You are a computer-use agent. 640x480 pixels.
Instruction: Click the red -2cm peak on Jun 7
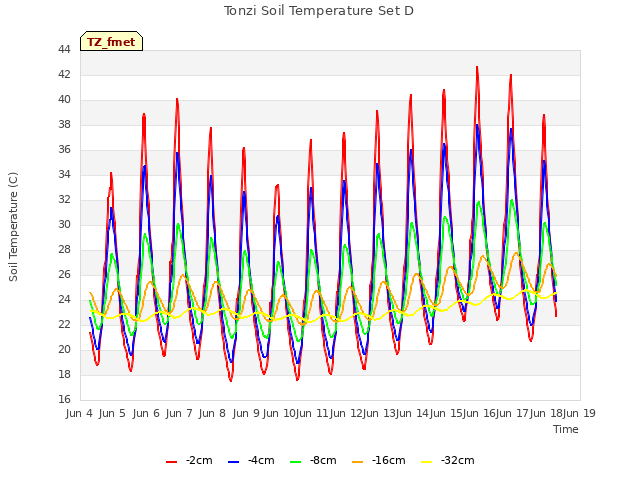point(177,99)
